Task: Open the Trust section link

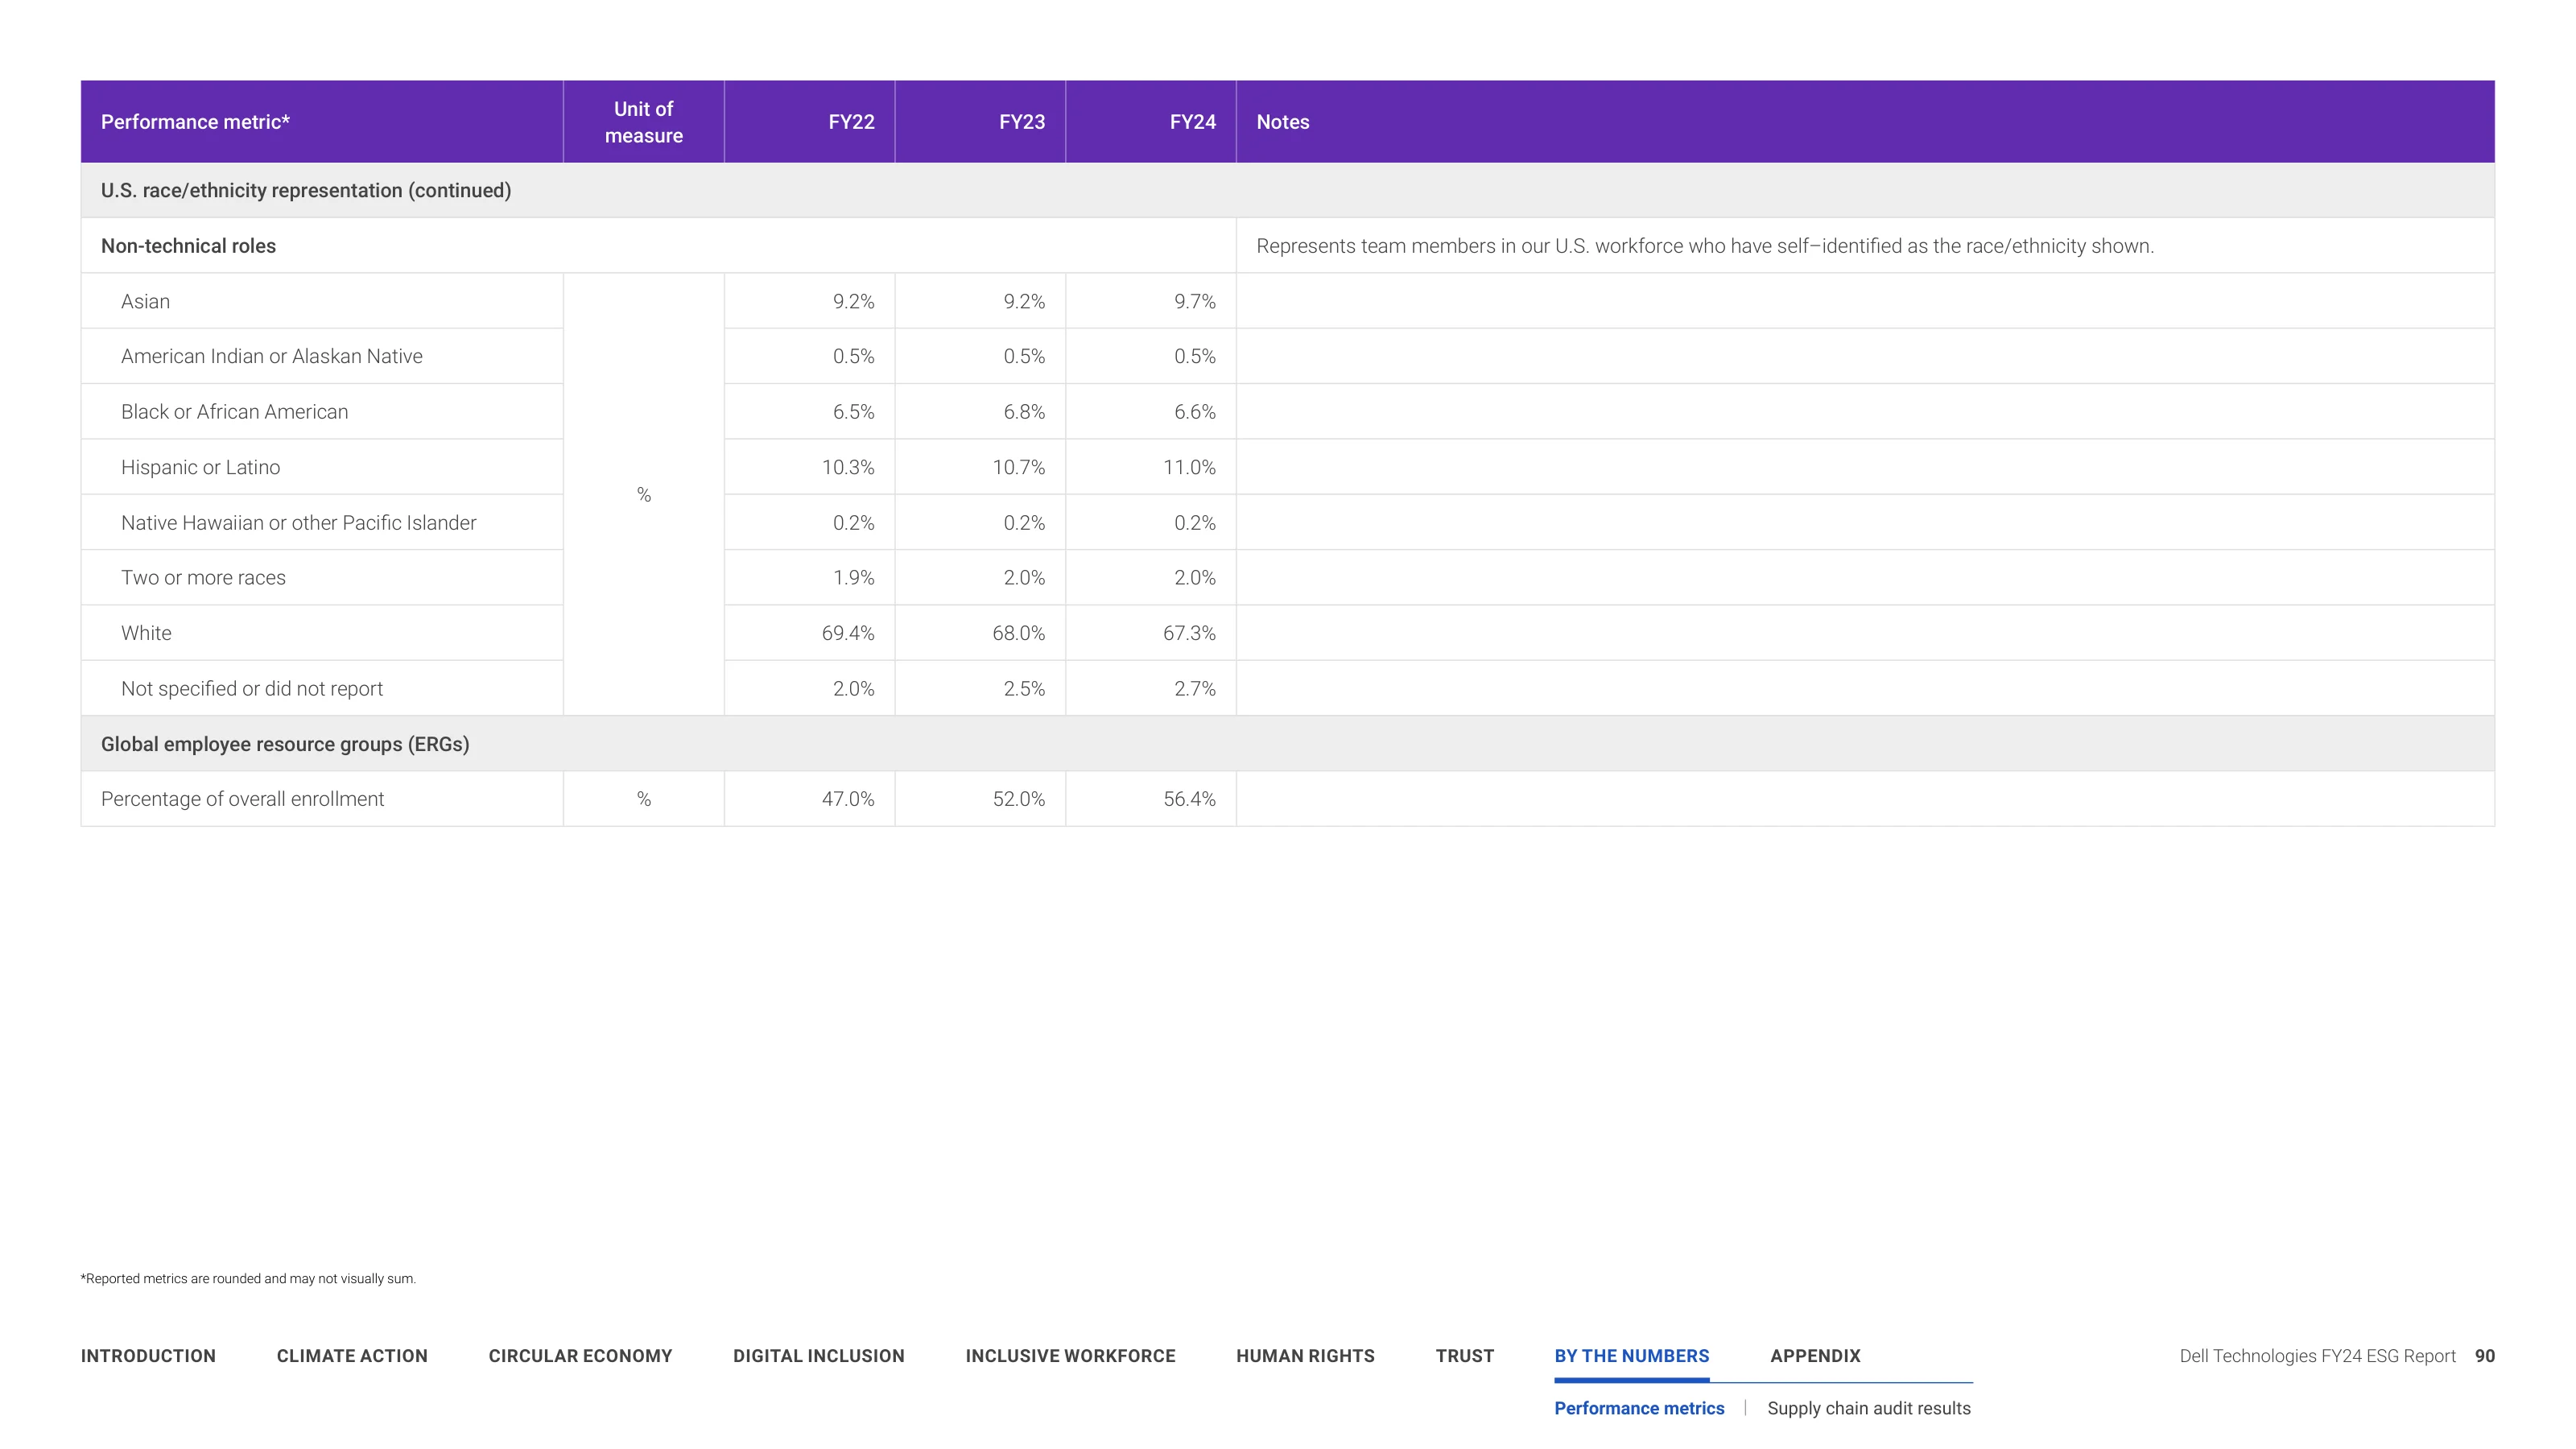Action: pos(1464,1355)
